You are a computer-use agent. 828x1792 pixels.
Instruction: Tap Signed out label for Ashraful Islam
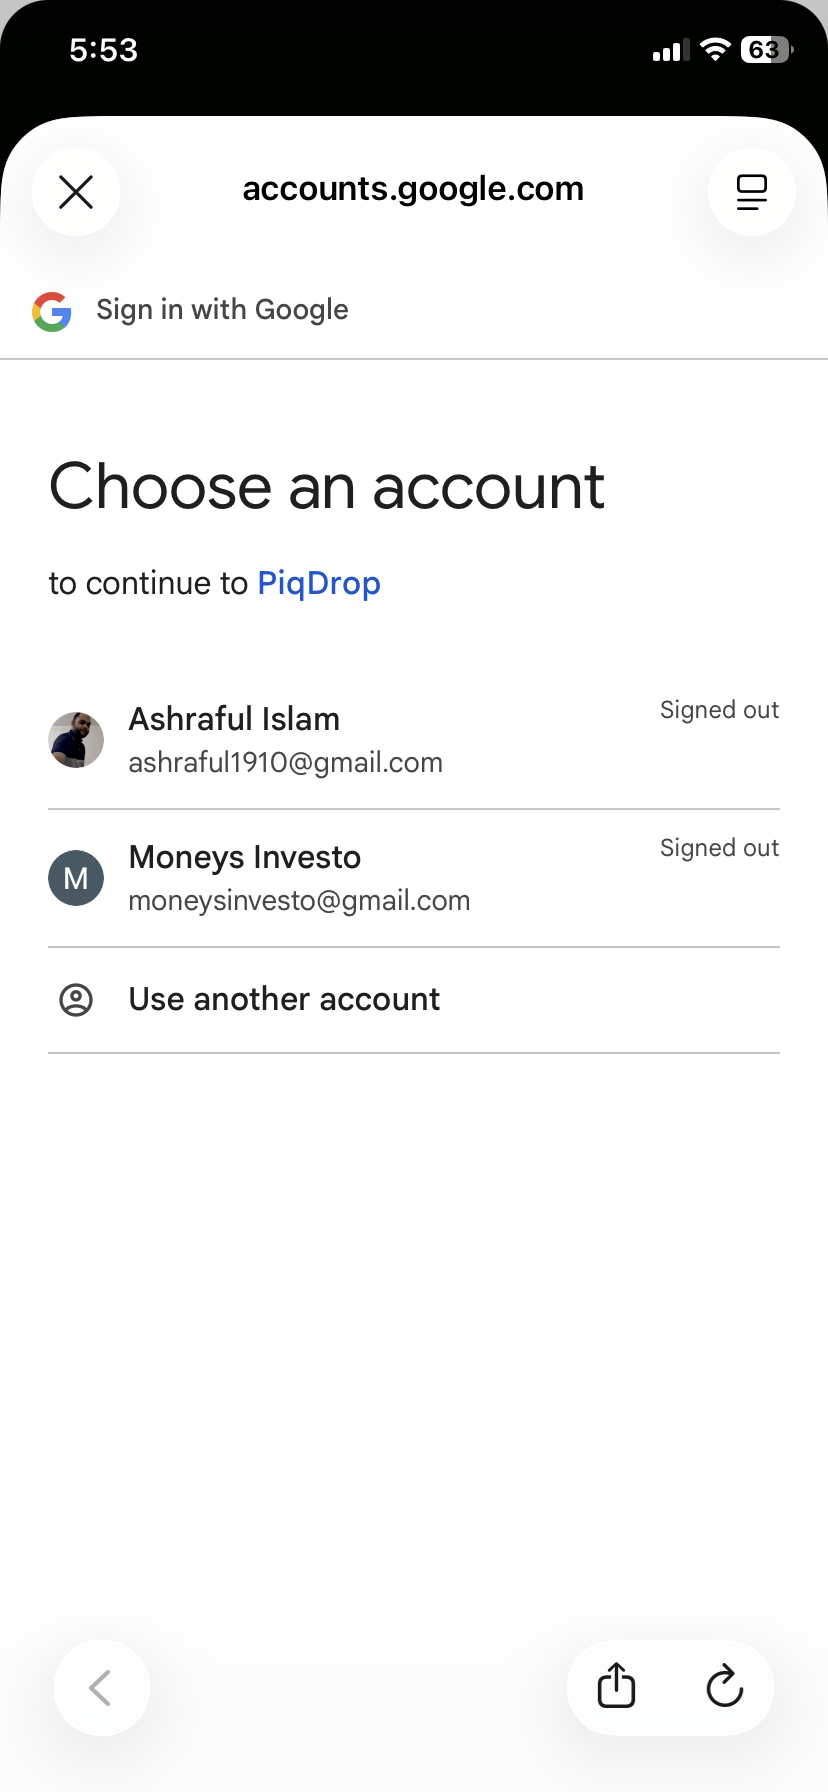(719, 711)
